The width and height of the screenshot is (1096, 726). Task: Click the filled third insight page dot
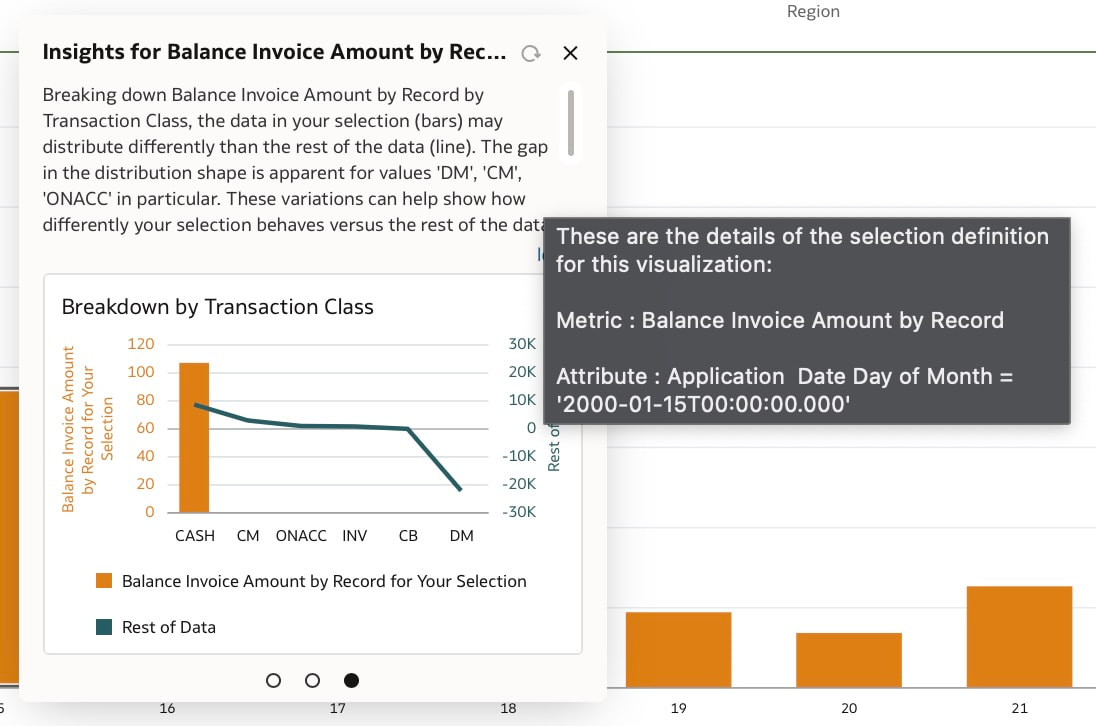[x=352, y=681]
